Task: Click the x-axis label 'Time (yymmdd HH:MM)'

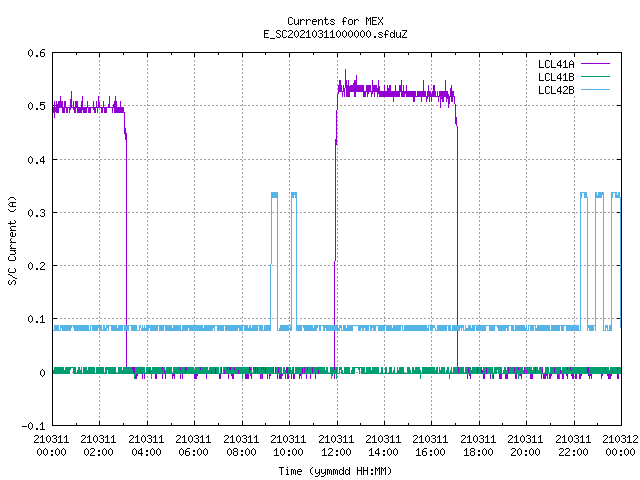Action: pyautogui.click(x=335, y=471)
